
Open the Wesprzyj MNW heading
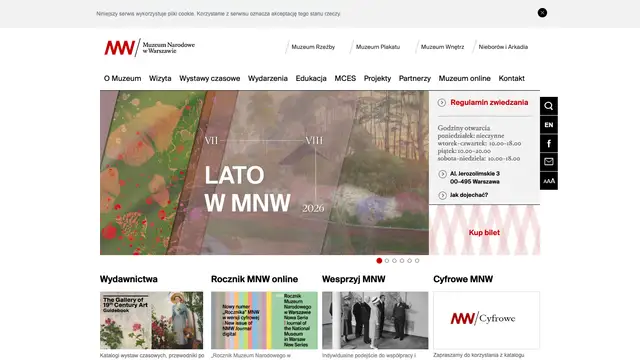pyautogui.click(x=353, y=279)
